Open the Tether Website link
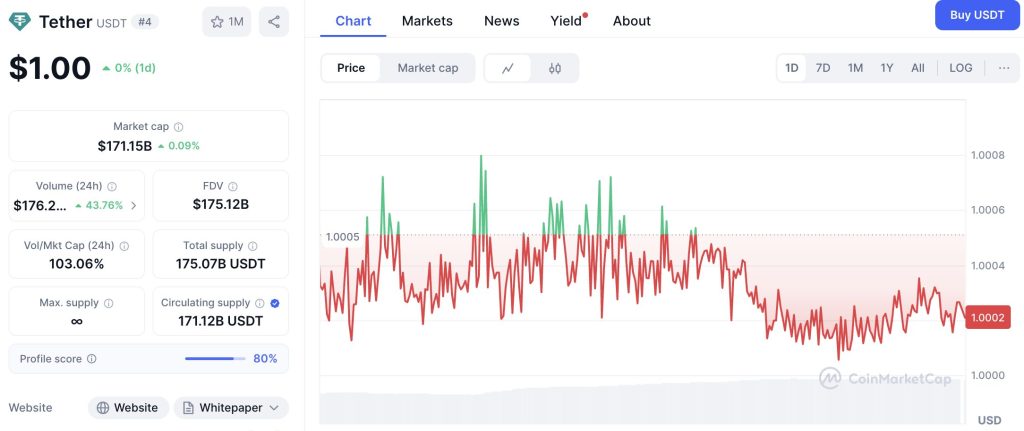The width and height of the screenshot is (1024, 431). click(126, 408)
